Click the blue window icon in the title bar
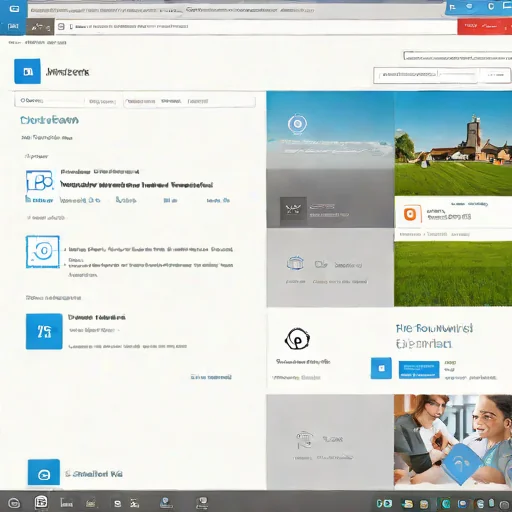This screenshot has height=512, width=512. coord(14,9)
